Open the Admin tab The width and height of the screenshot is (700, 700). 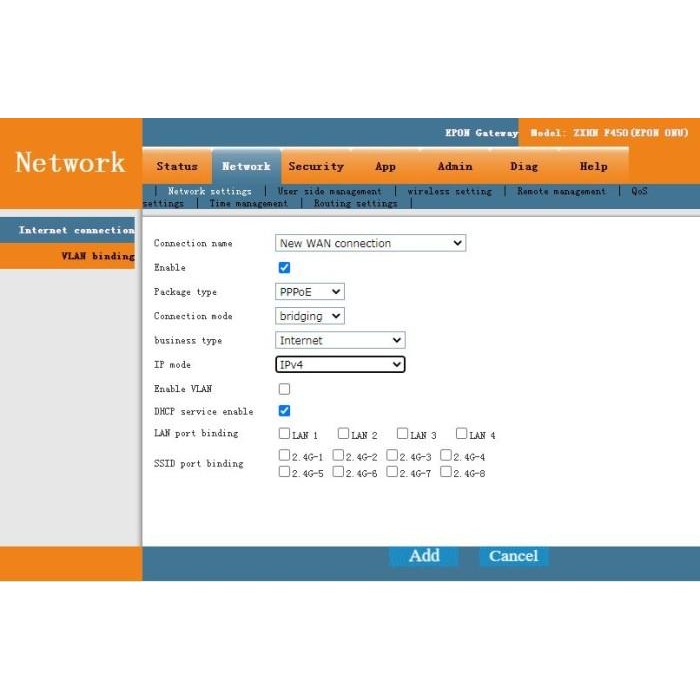point(455,167)
